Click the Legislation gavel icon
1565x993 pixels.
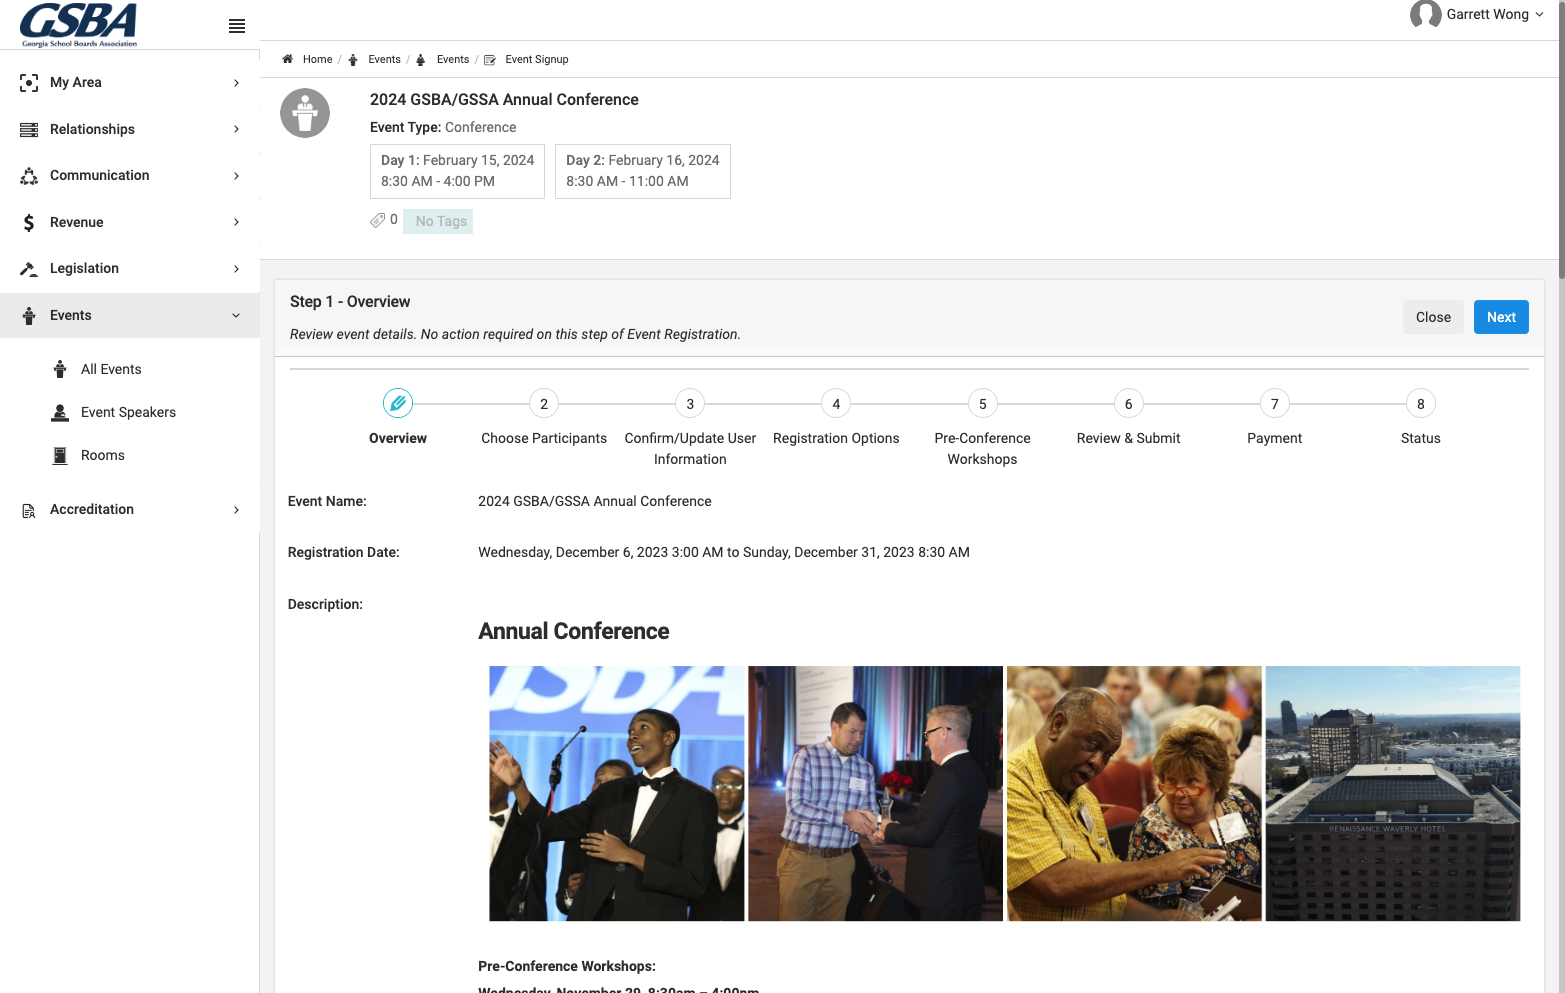(x=29, y=269)
